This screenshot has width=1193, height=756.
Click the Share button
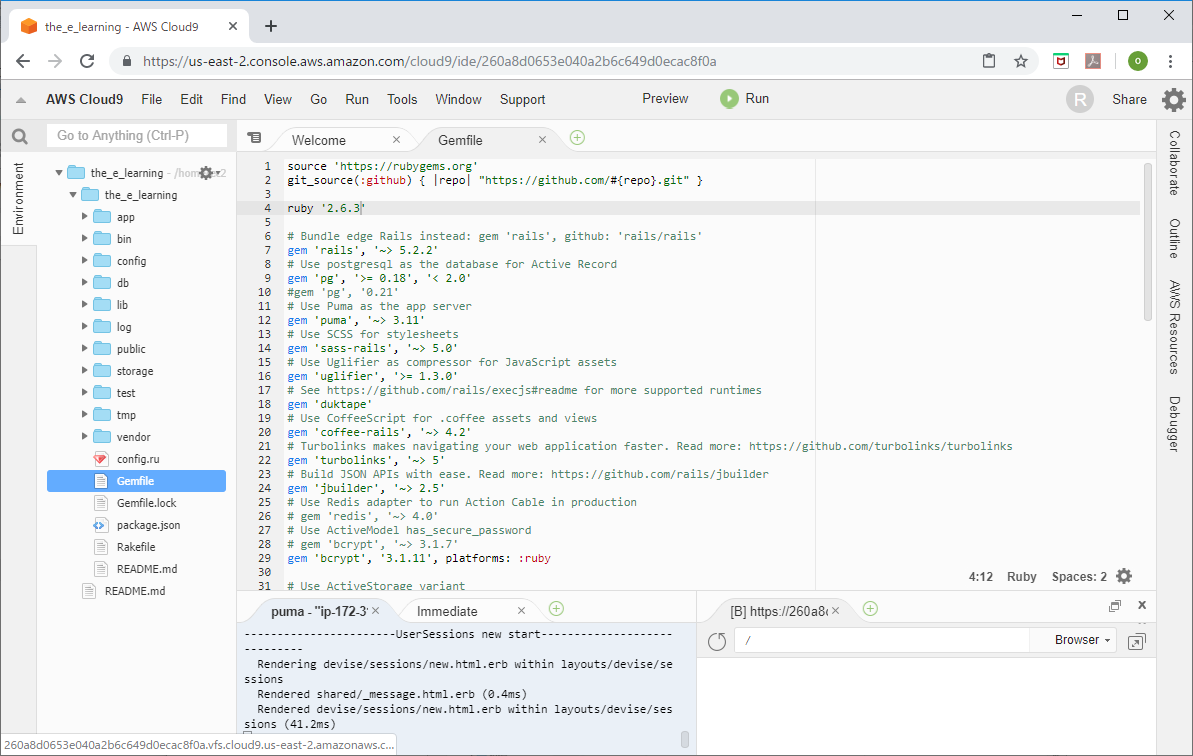click(x=1129, y=100)
